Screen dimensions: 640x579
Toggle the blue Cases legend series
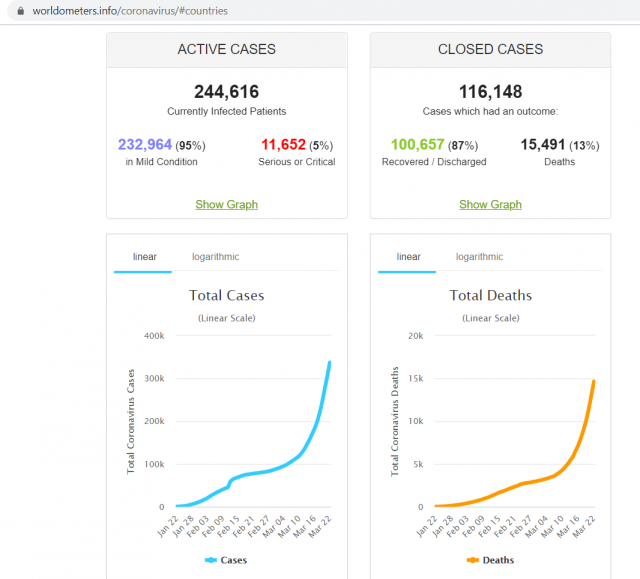tap(226, 560)
